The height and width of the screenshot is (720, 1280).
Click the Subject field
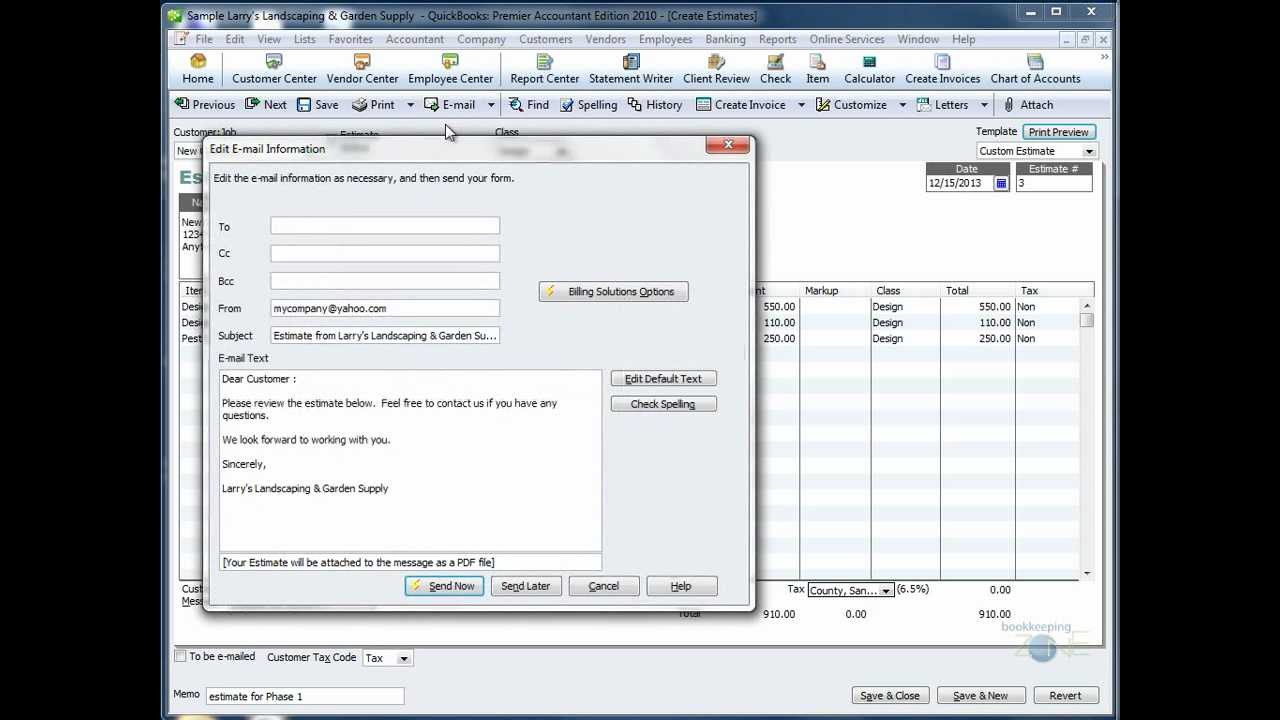(x=385, y=336)
